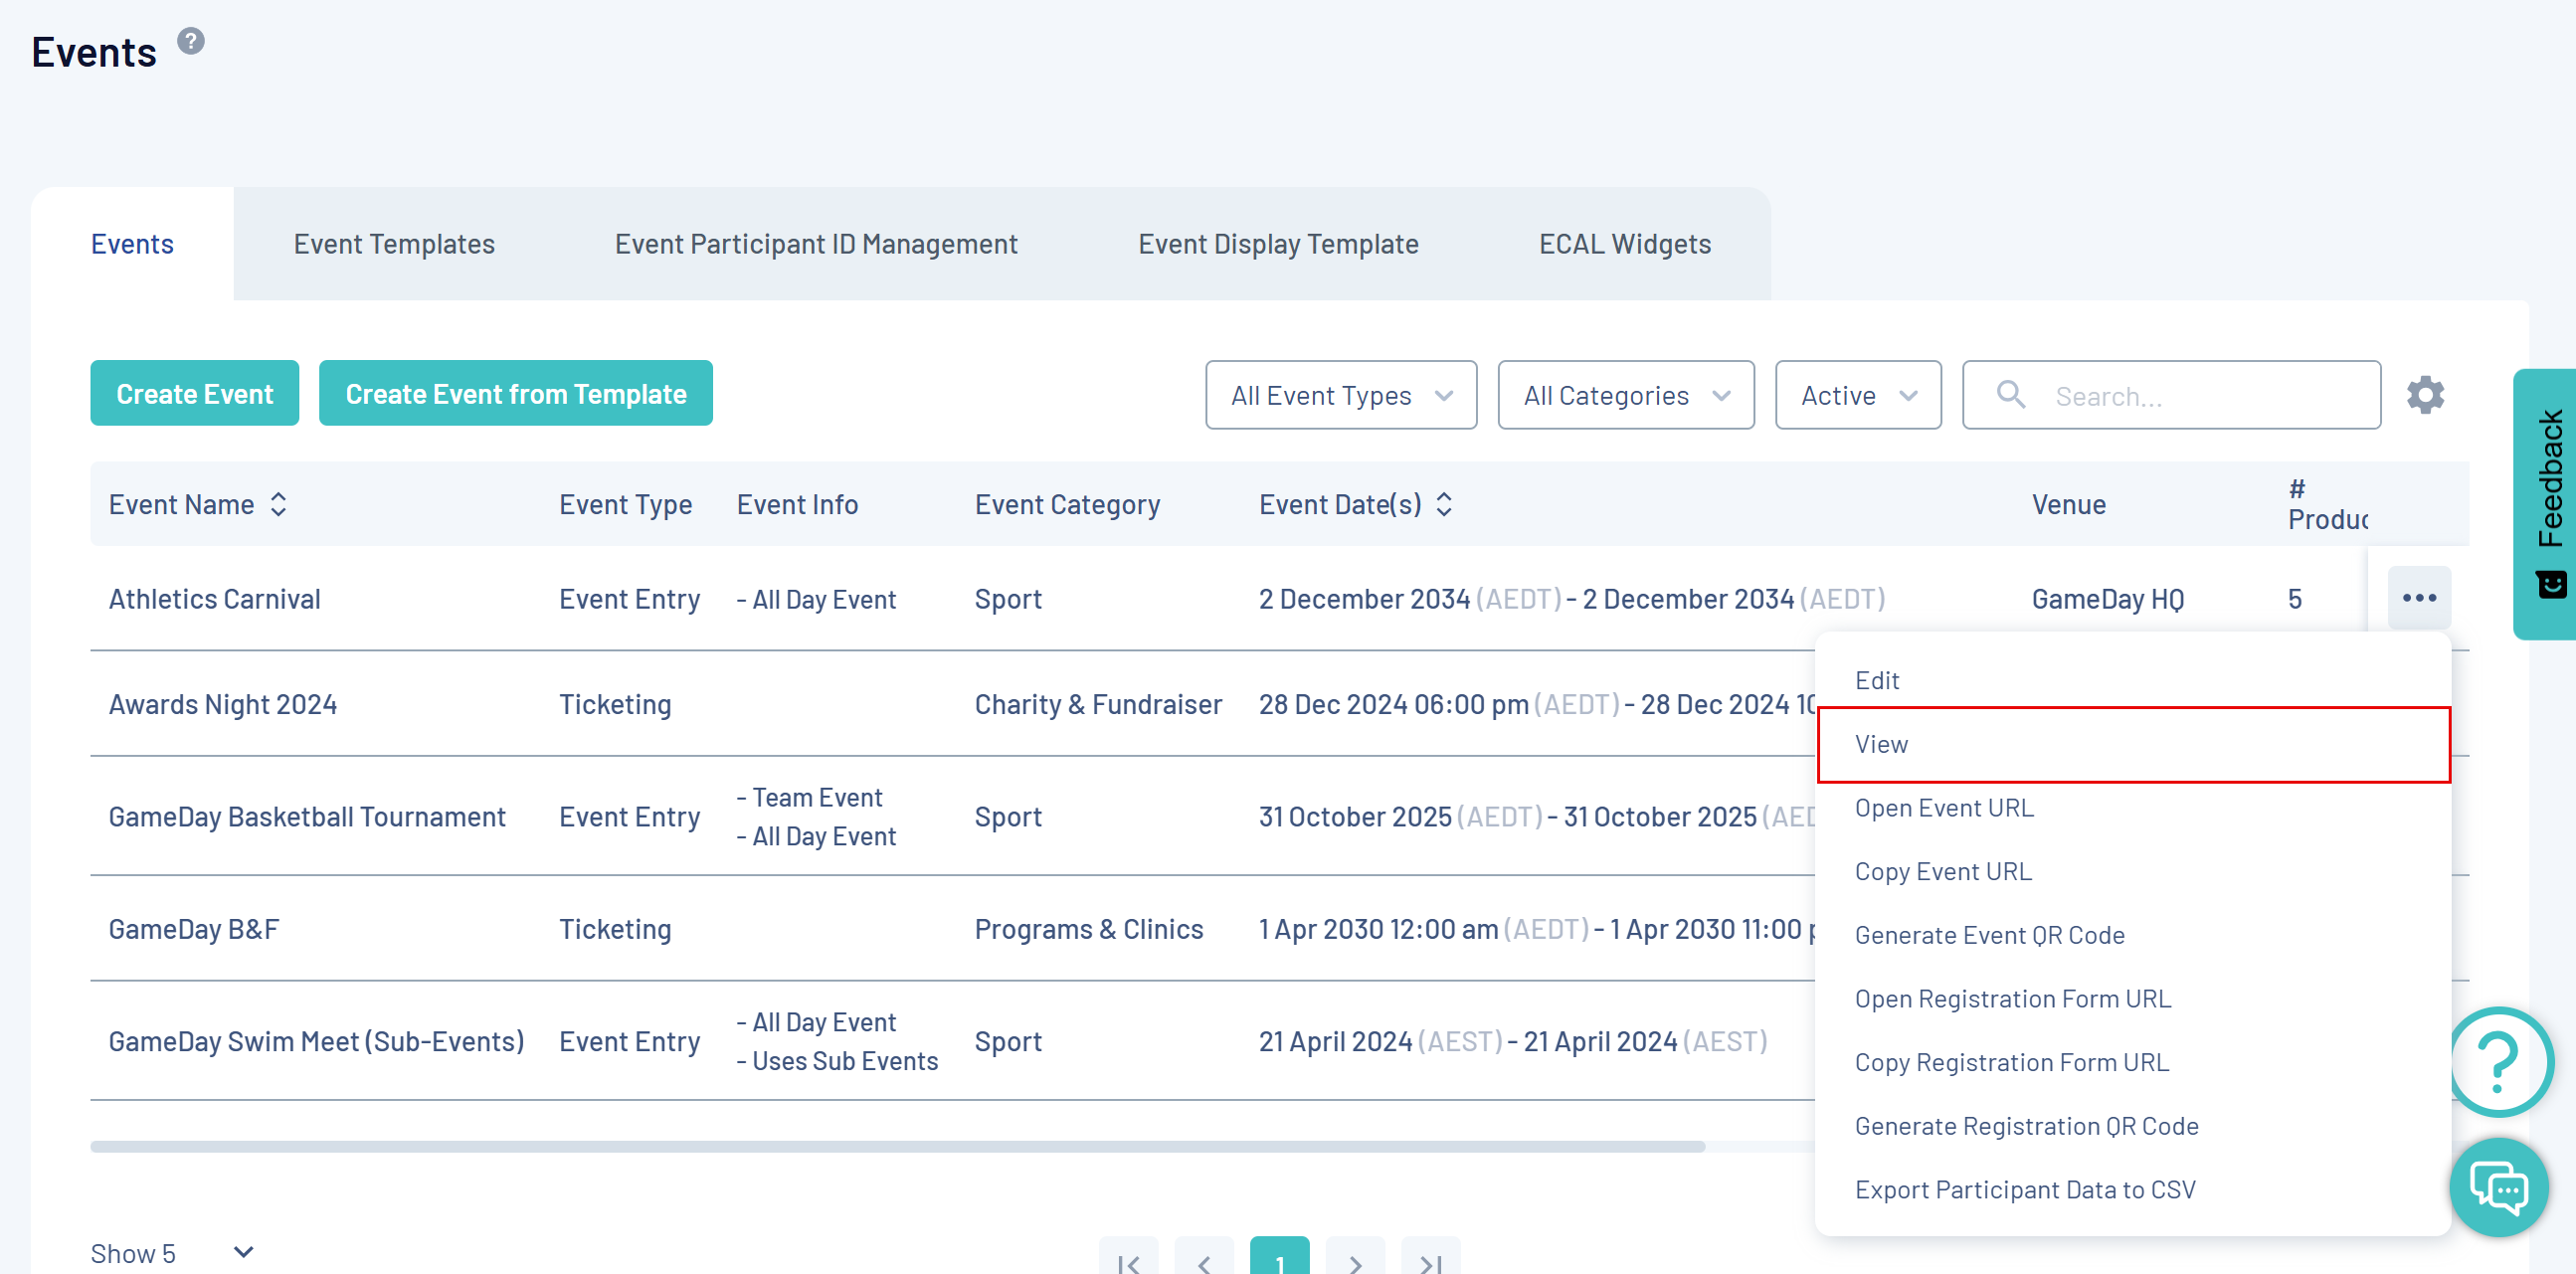Expand the Show 5 rows selector

point(172,1252)
